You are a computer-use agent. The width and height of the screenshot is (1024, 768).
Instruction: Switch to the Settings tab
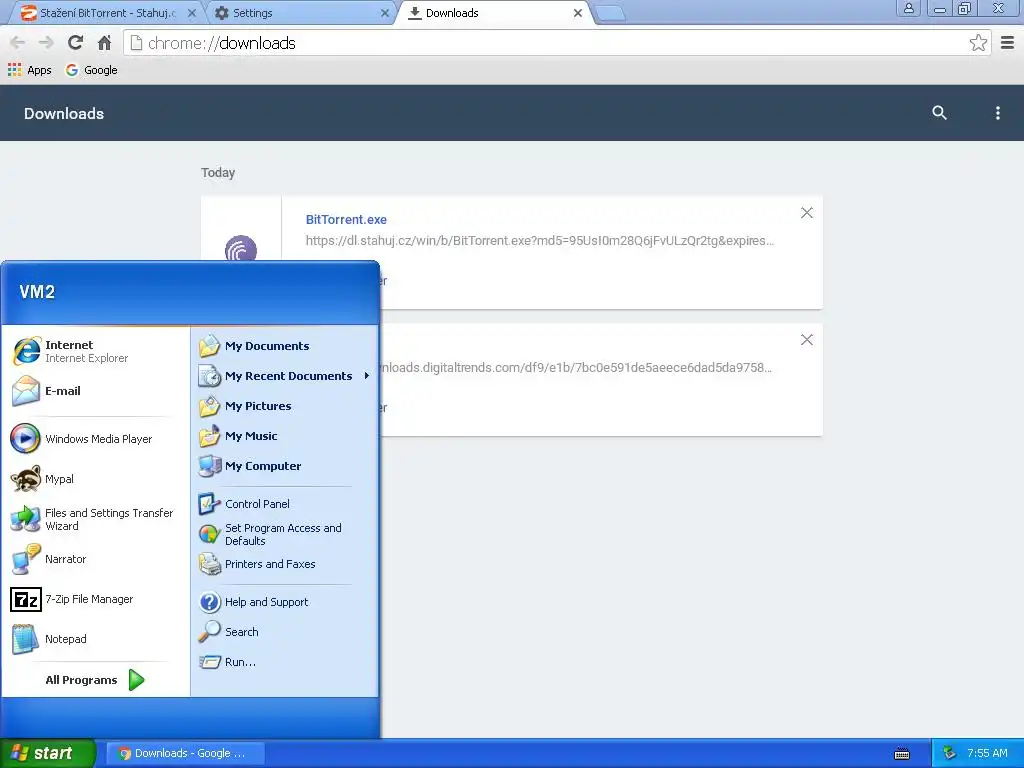coord(300,13)
